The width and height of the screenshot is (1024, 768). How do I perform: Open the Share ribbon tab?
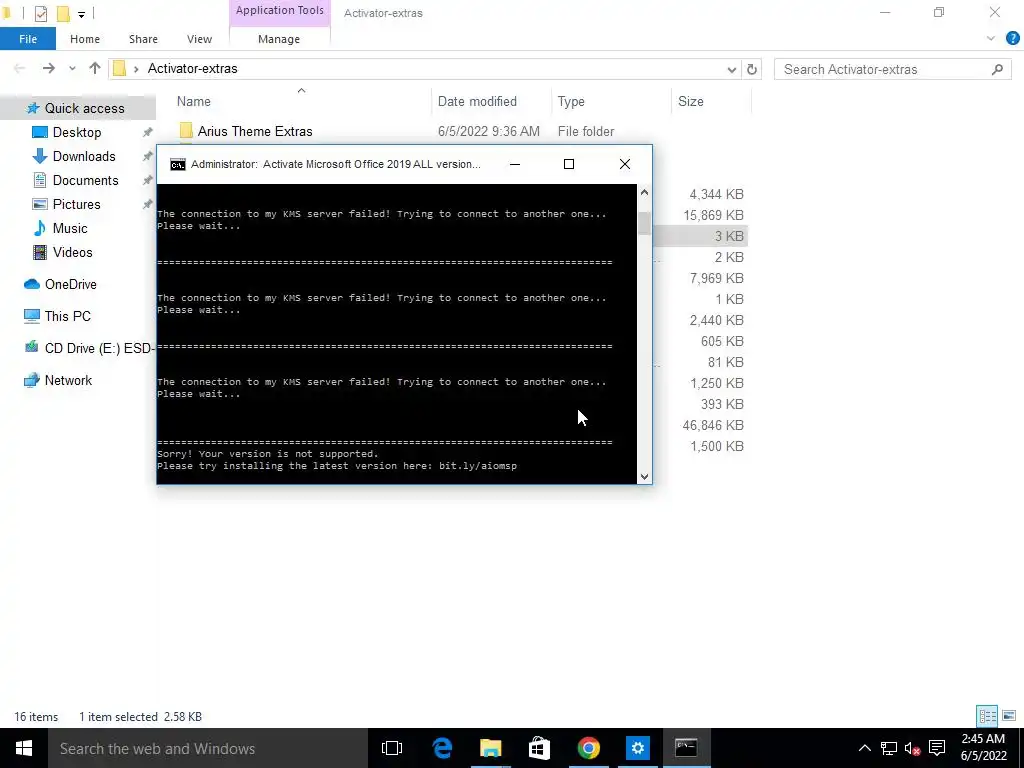click(143, 39)
